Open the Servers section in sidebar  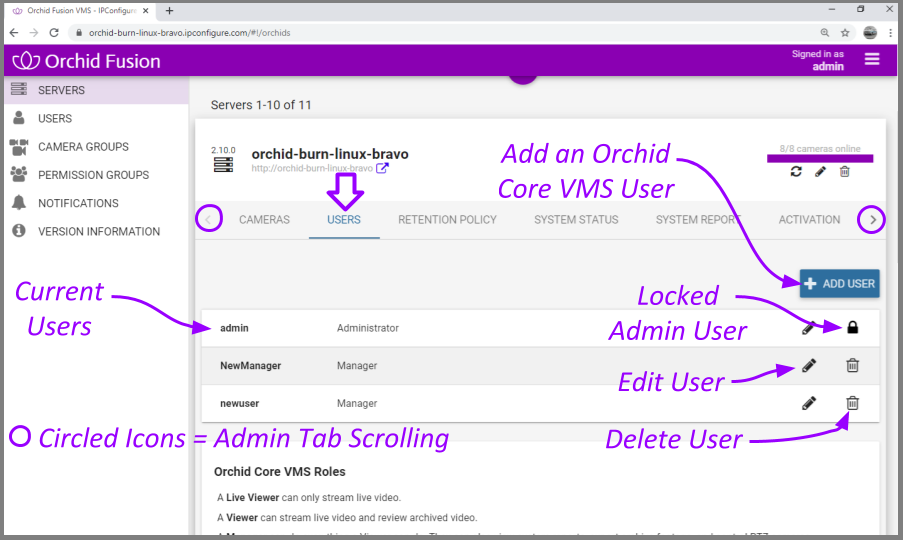96,90
